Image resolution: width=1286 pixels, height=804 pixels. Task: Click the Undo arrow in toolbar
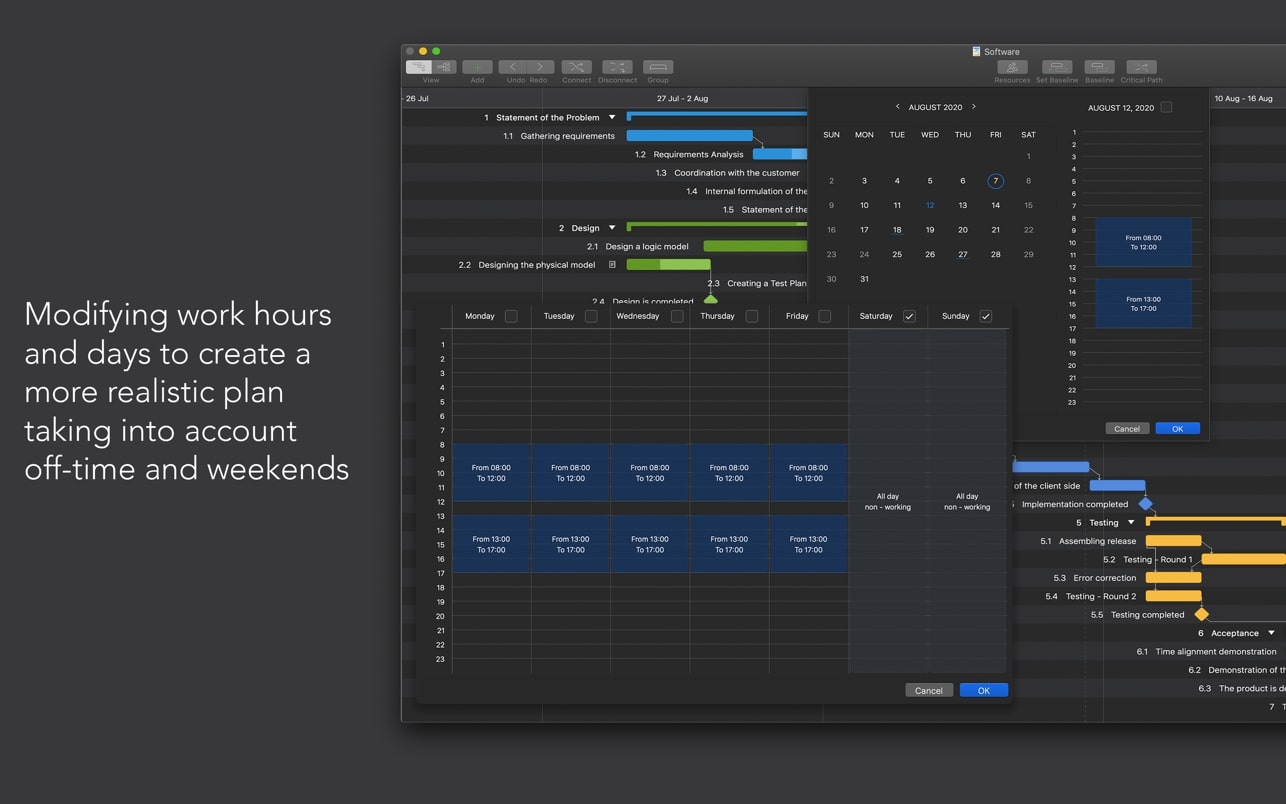(513, 67)
